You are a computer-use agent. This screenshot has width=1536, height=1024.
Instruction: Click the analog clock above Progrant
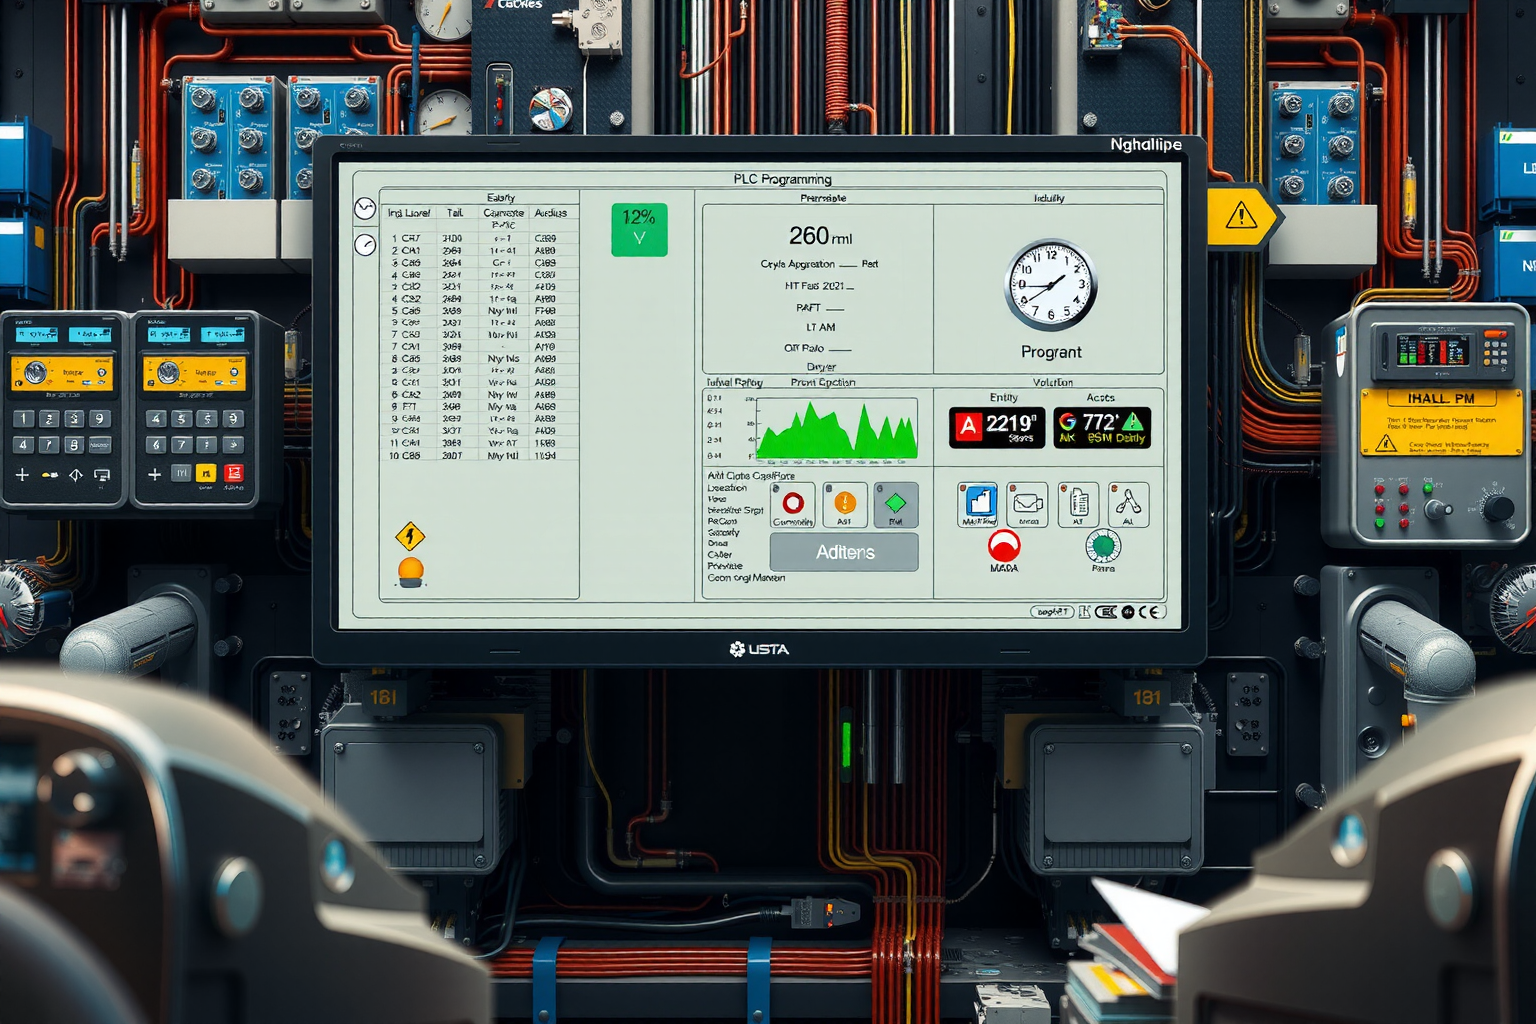[x=1050, y=285]
